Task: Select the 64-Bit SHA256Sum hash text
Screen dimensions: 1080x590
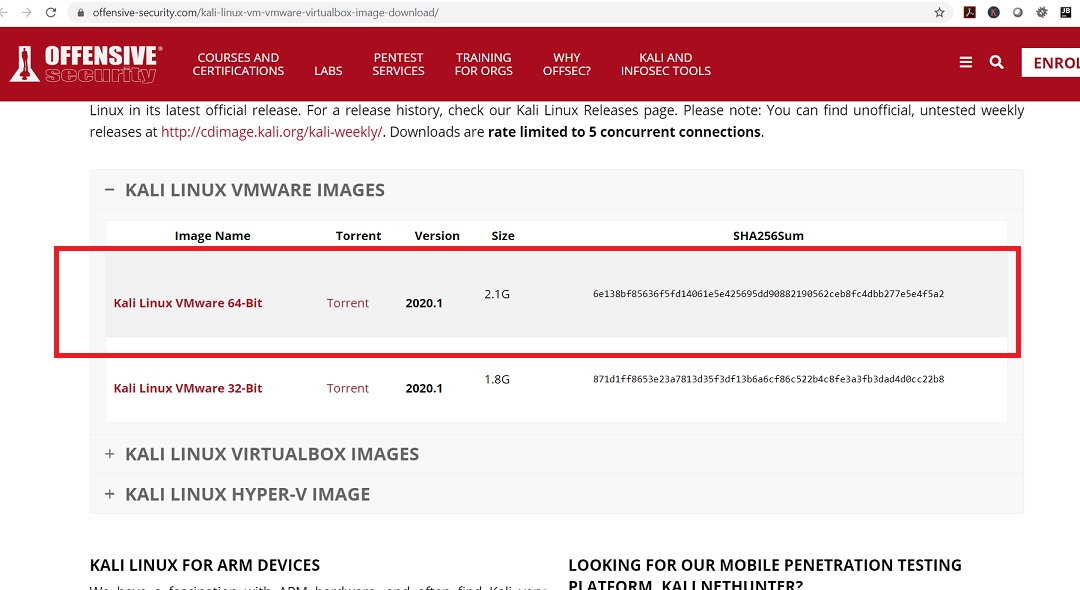Action: 769,294
